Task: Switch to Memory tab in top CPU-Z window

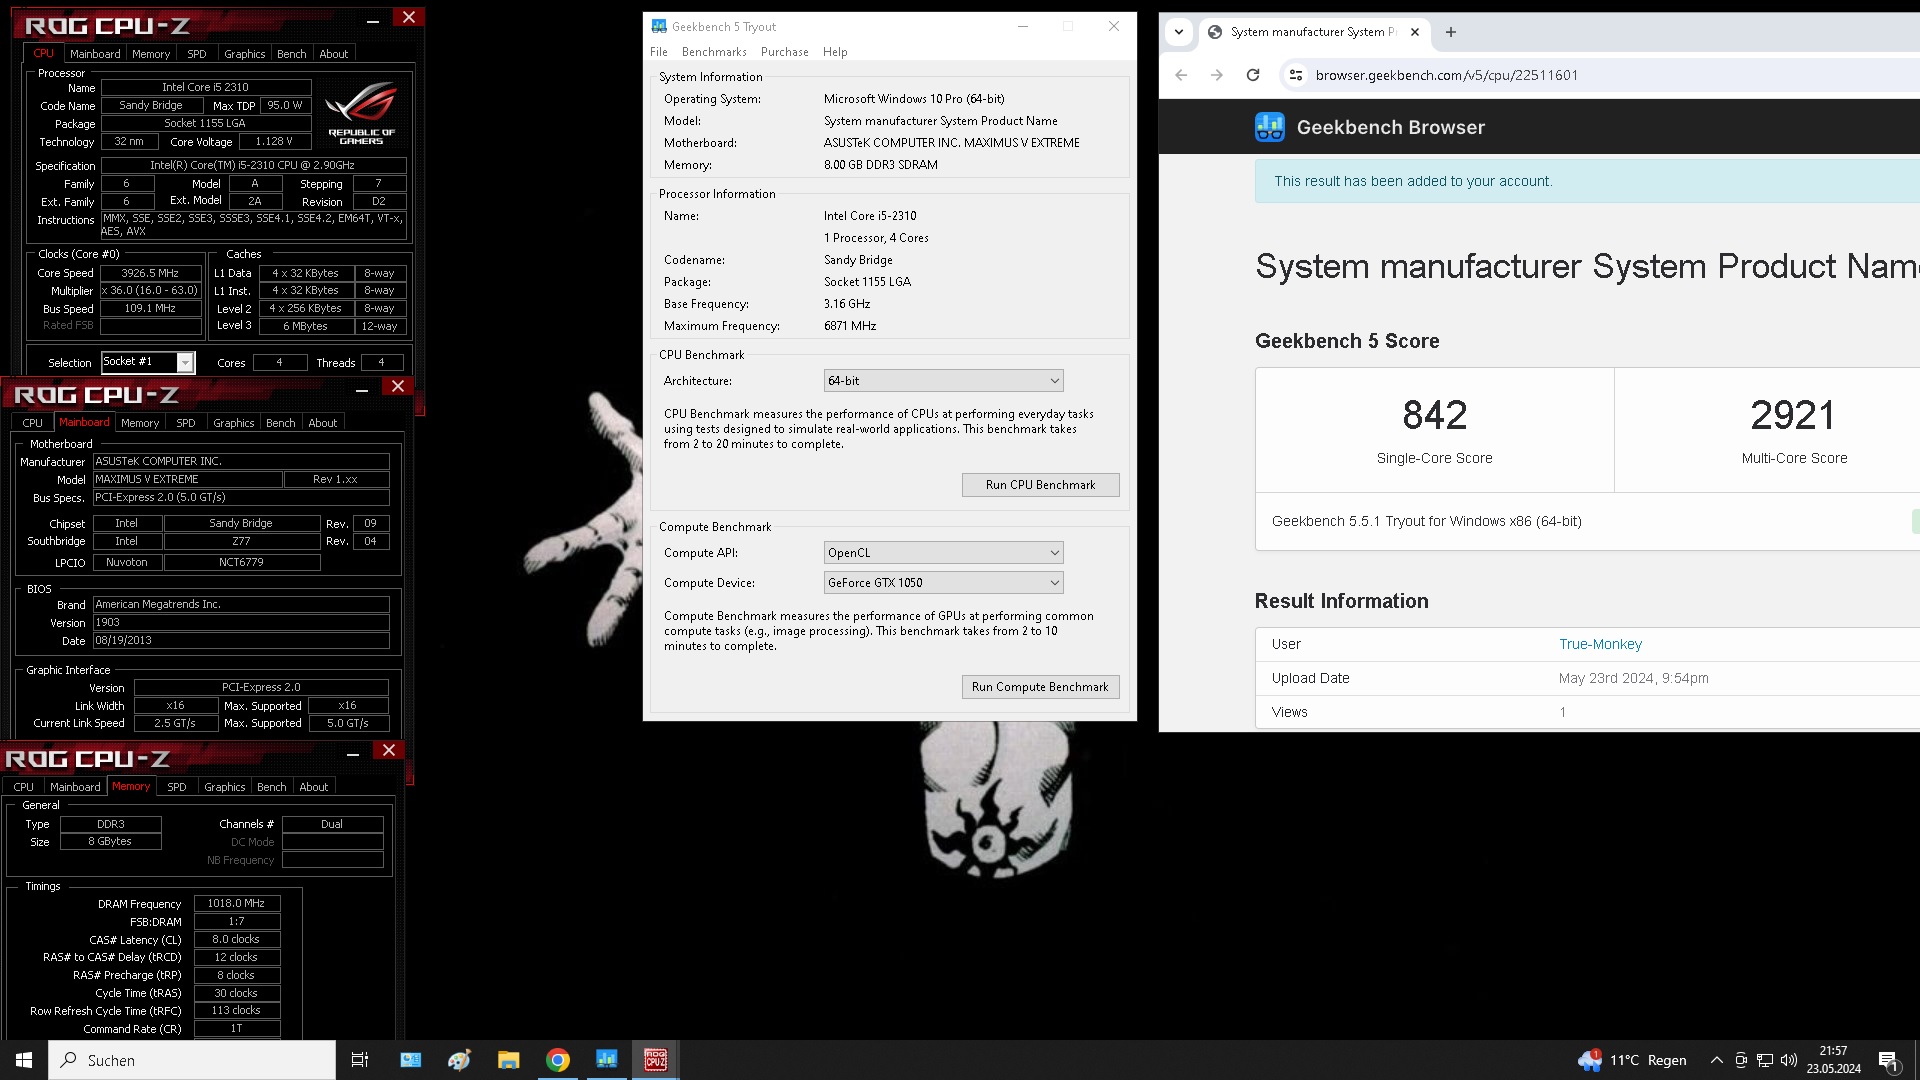Action: [151, 54]
